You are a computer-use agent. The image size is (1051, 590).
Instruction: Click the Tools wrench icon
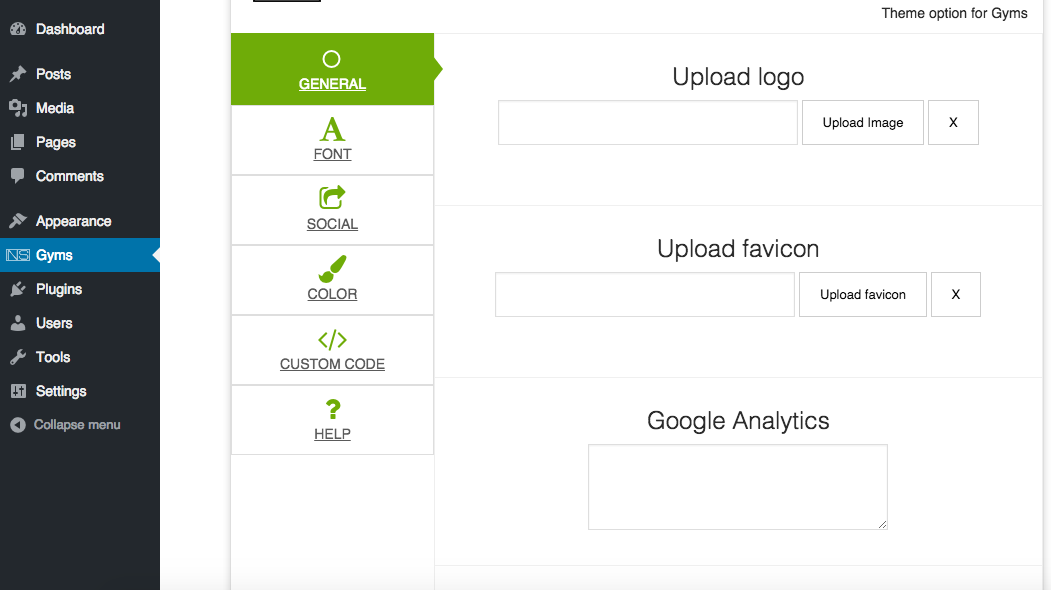pos(18,357)
